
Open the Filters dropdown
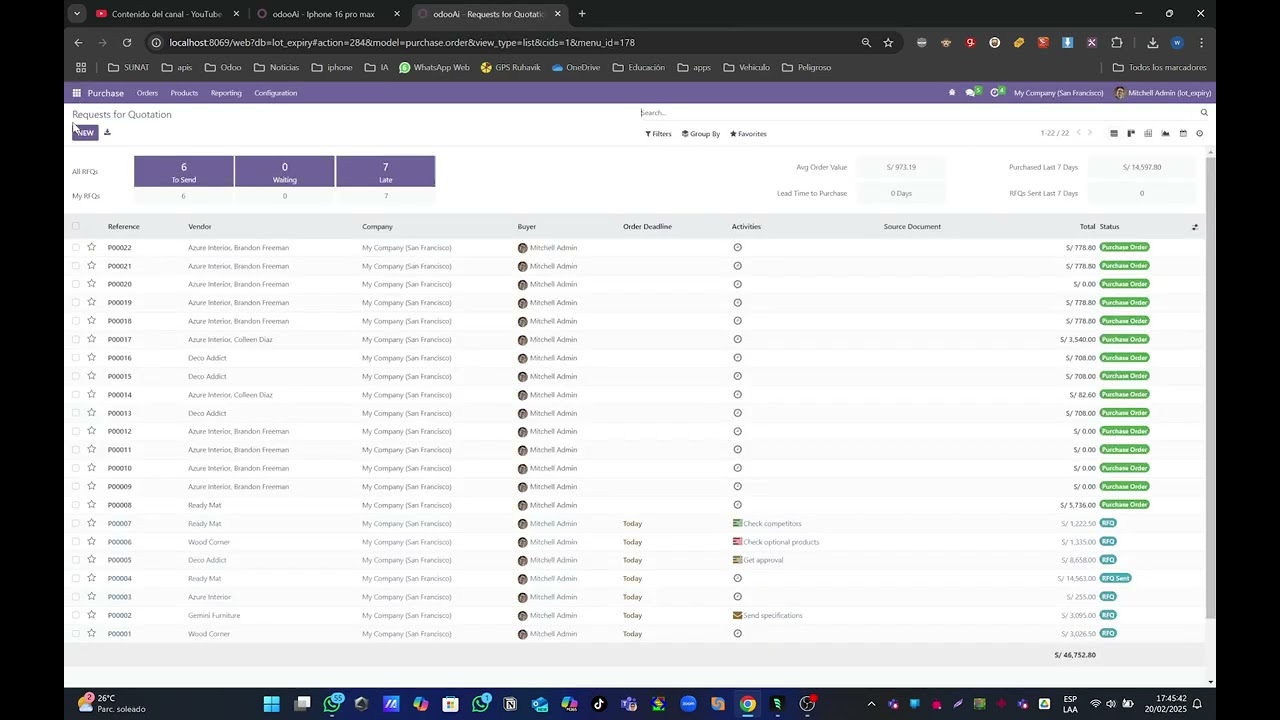(658, 134)
